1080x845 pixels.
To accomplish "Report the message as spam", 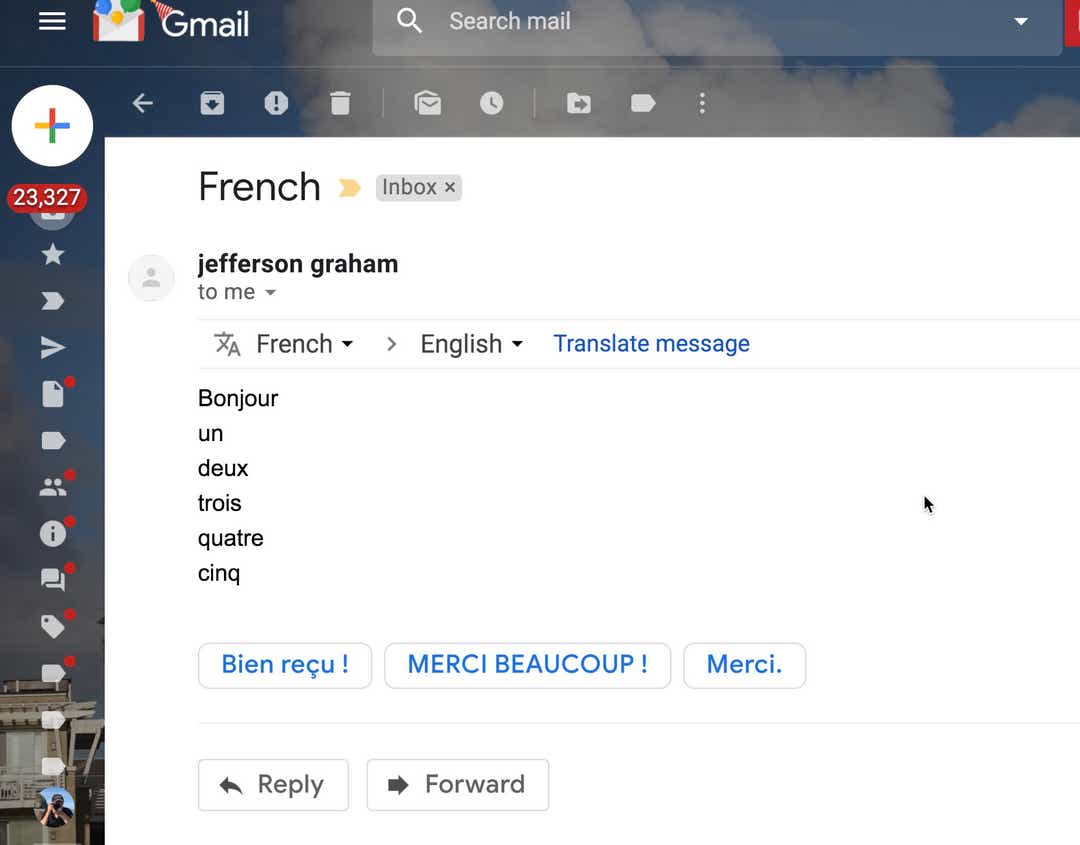I will coord(276,103).
